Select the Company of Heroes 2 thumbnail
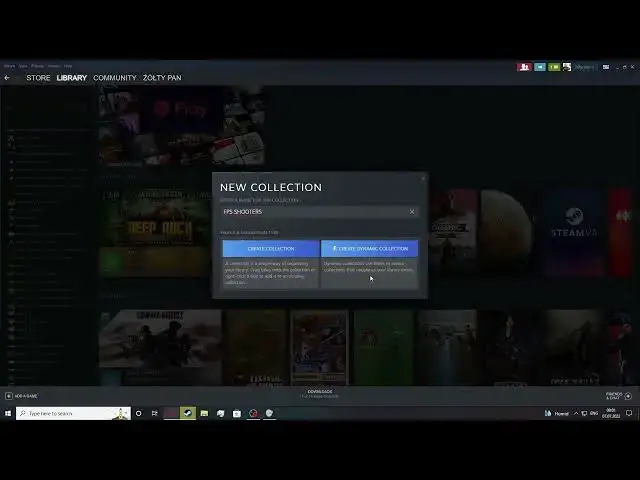This screenshot has height=480, width=640. pyautogui.click(x=160, y=347)
